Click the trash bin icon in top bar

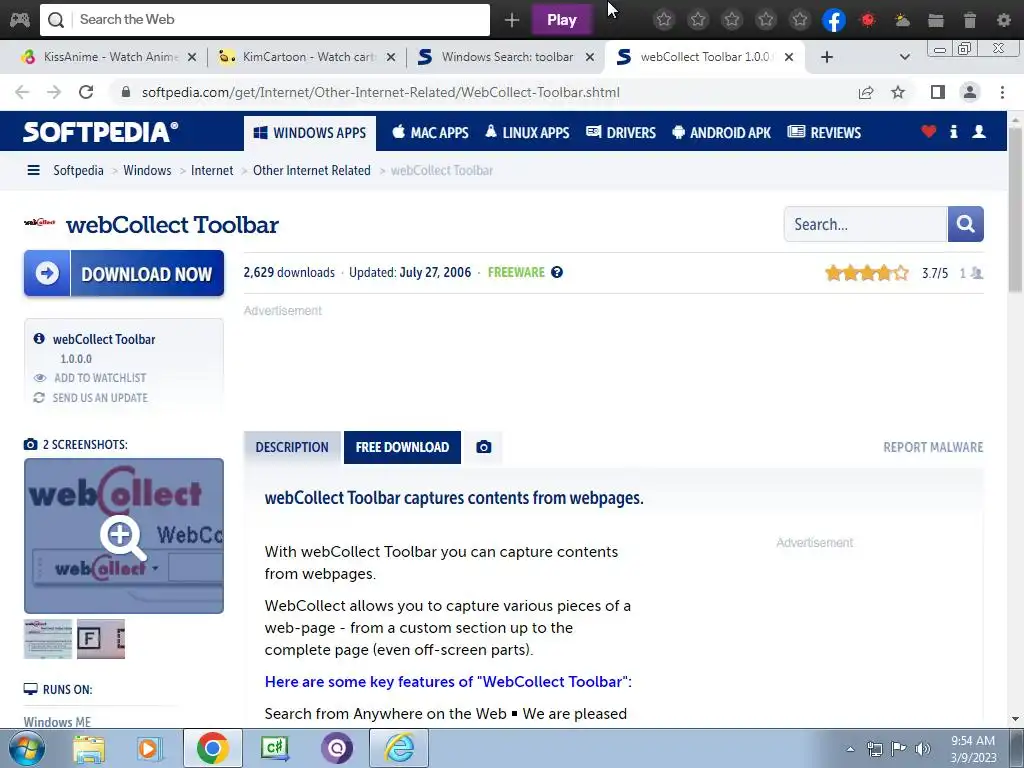click(970, 20)
